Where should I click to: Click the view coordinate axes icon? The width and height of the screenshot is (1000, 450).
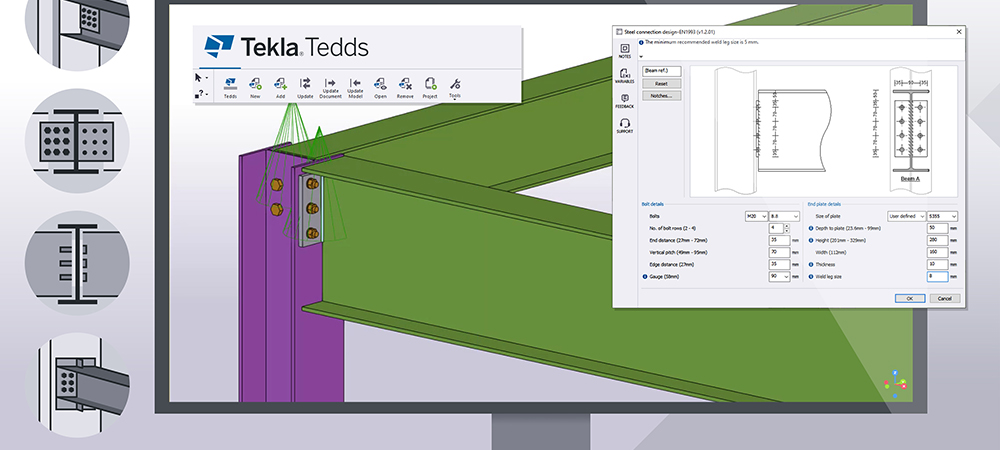point(895,384)
